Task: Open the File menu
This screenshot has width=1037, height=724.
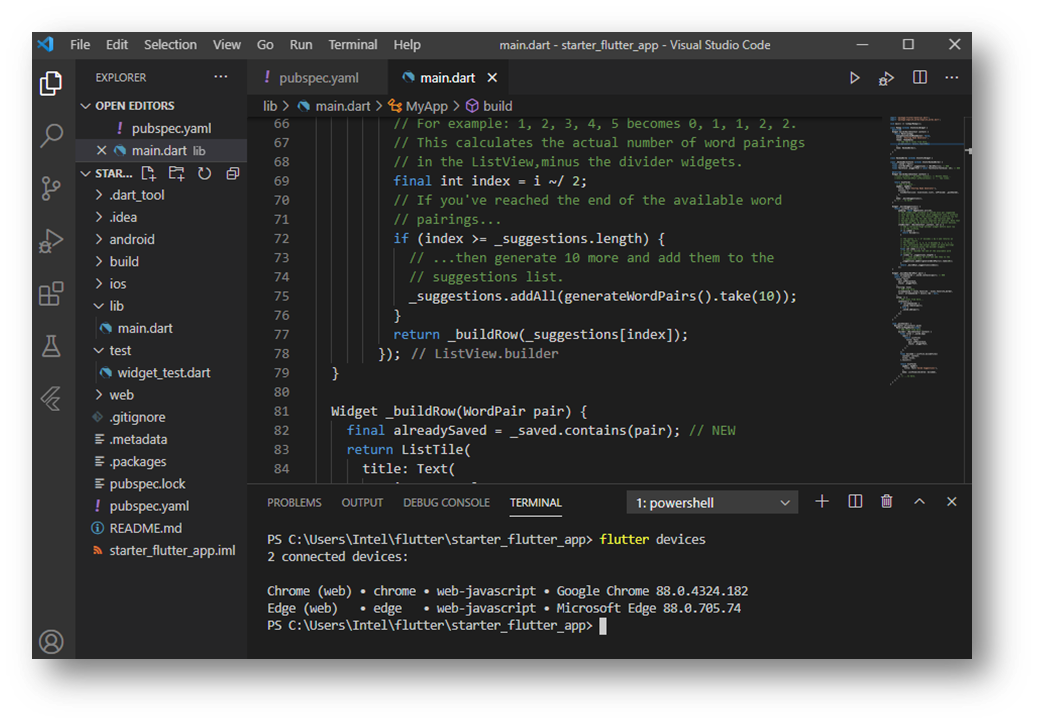Action: pyautogui.click(x=80, y=44)
